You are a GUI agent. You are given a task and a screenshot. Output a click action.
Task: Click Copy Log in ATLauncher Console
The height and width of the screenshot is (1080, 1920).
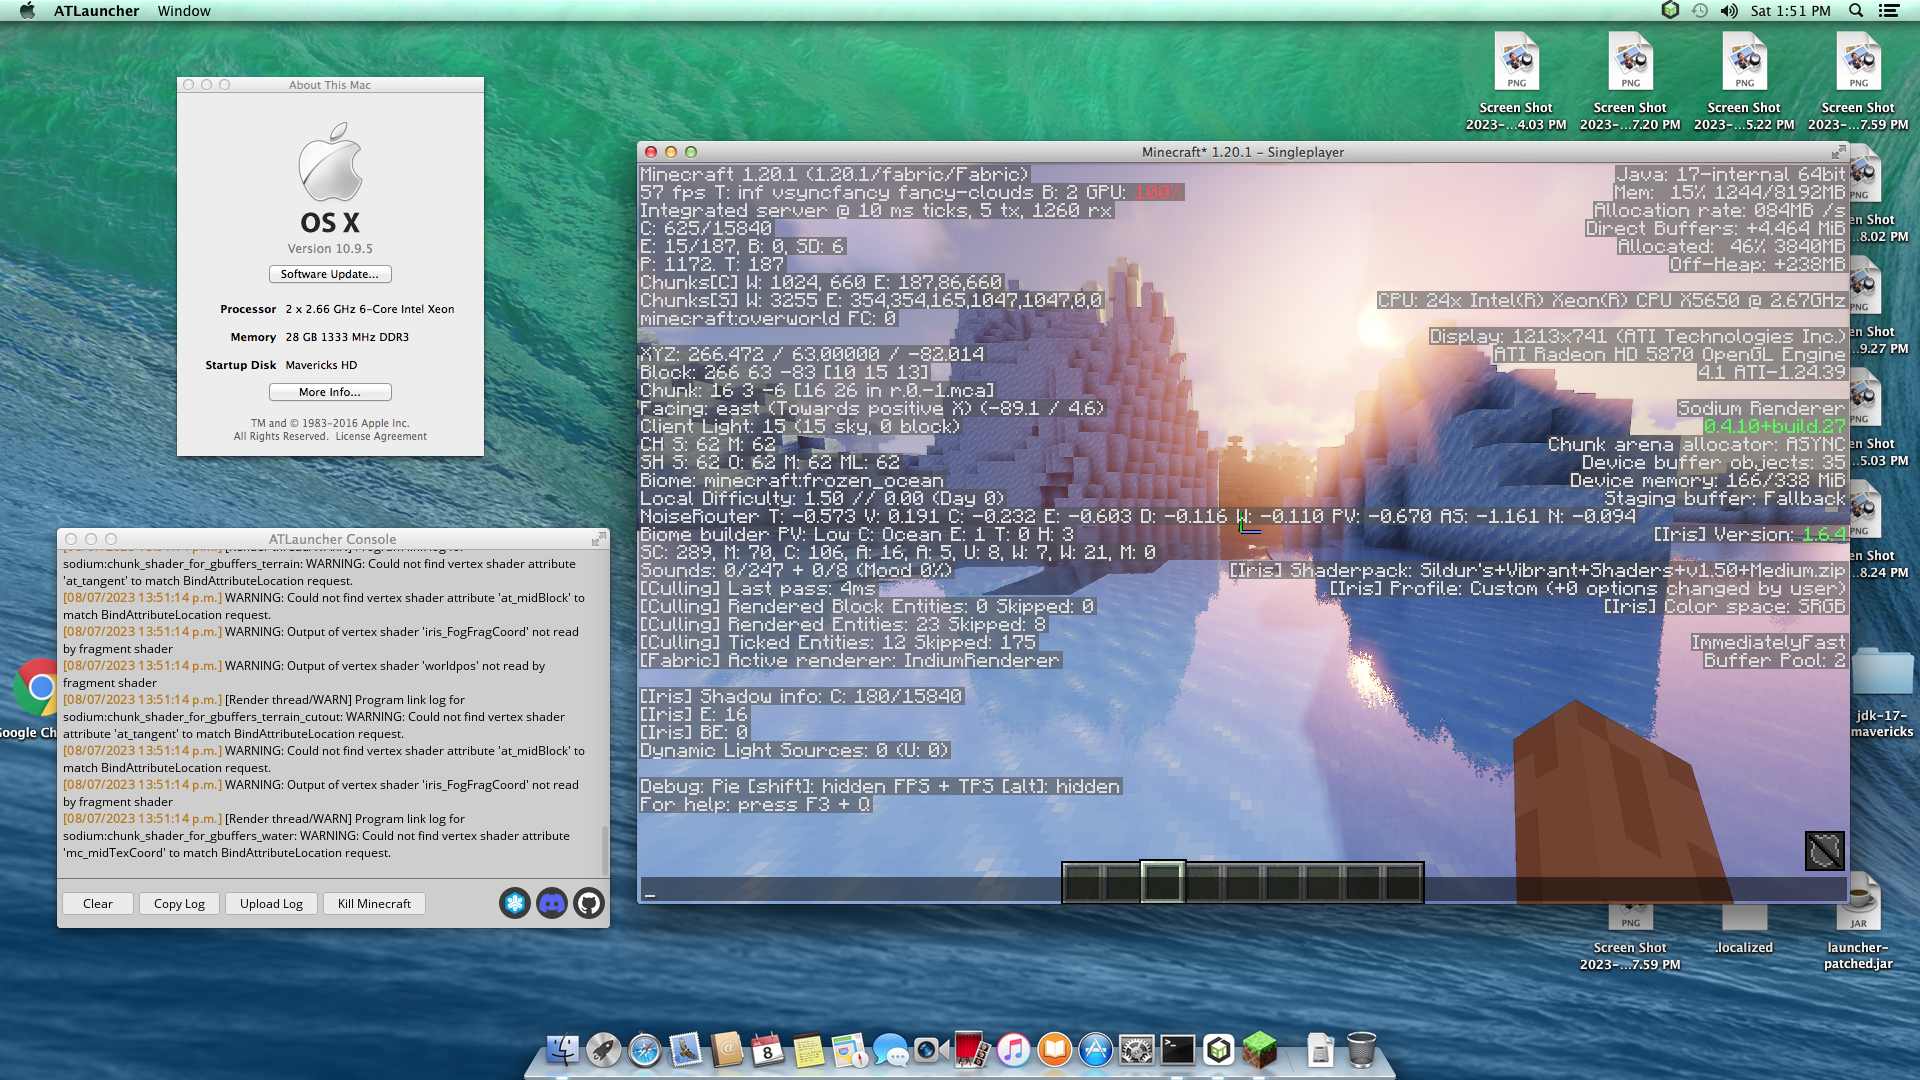click(178, 903)
